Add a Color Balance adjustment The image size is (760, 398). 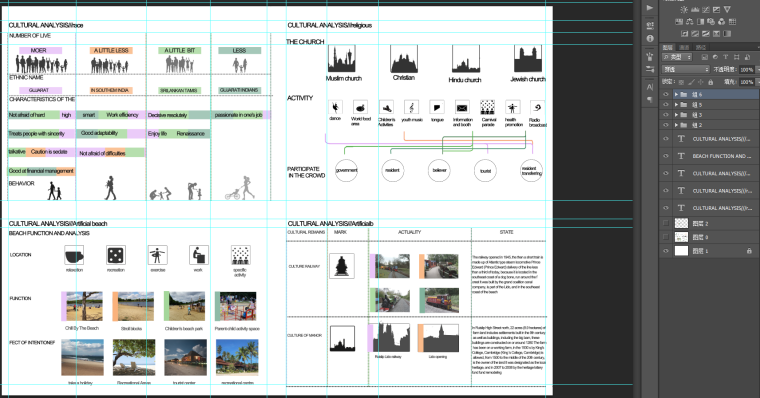[x=690, y=21]
